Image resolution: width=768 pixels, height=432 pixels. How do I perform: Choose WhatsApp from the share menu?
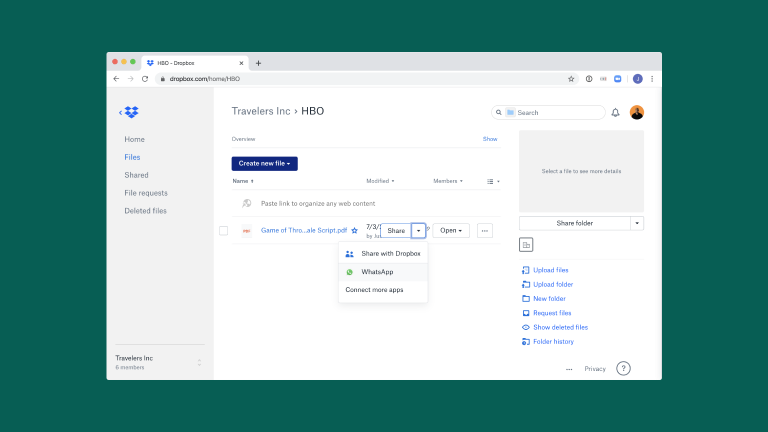tap(377, 272)
